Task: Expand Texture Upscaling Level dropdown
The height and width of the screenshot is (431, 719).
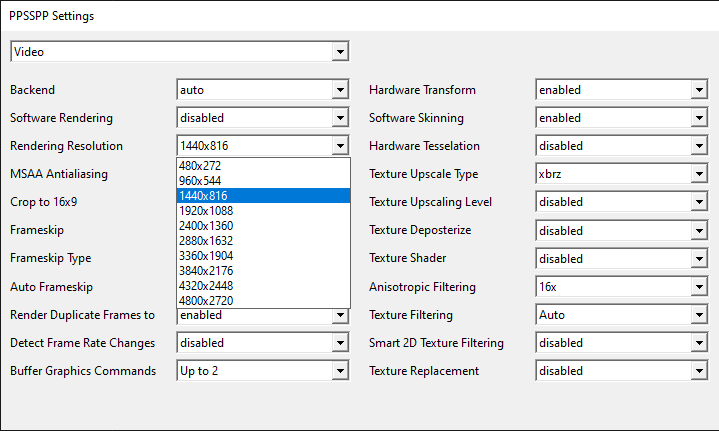Action: pyautogui.click(x=622, y=202)
